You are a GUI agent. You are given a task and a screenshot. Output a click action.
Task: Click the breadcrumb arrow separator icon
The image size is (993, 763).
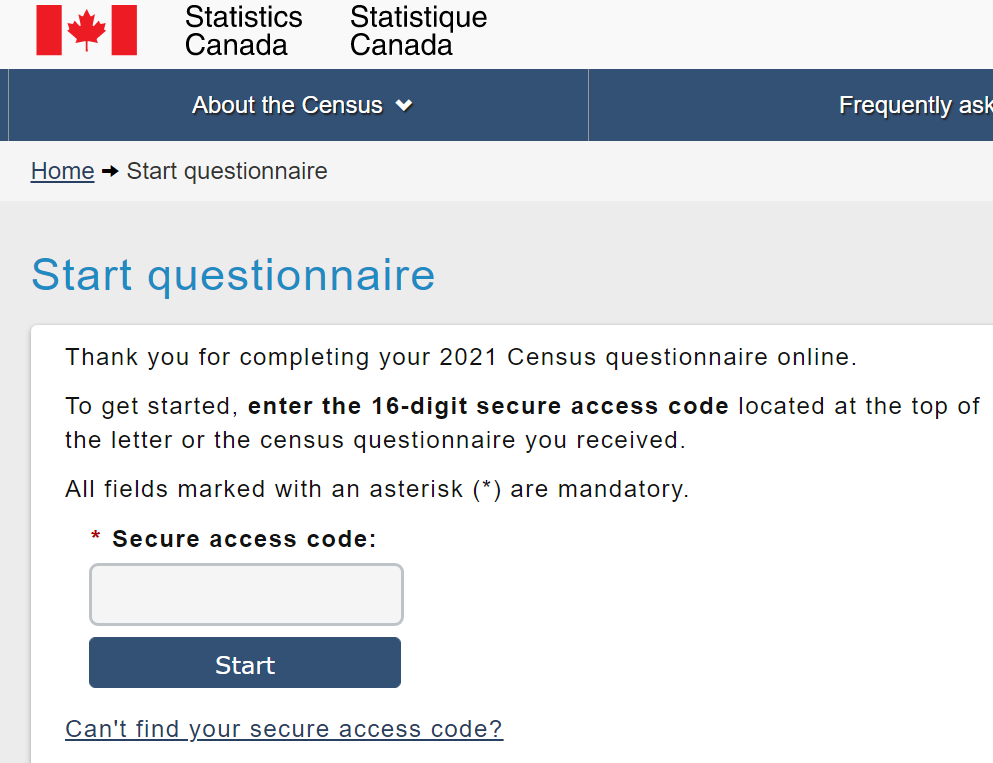[x=111, y=172]
